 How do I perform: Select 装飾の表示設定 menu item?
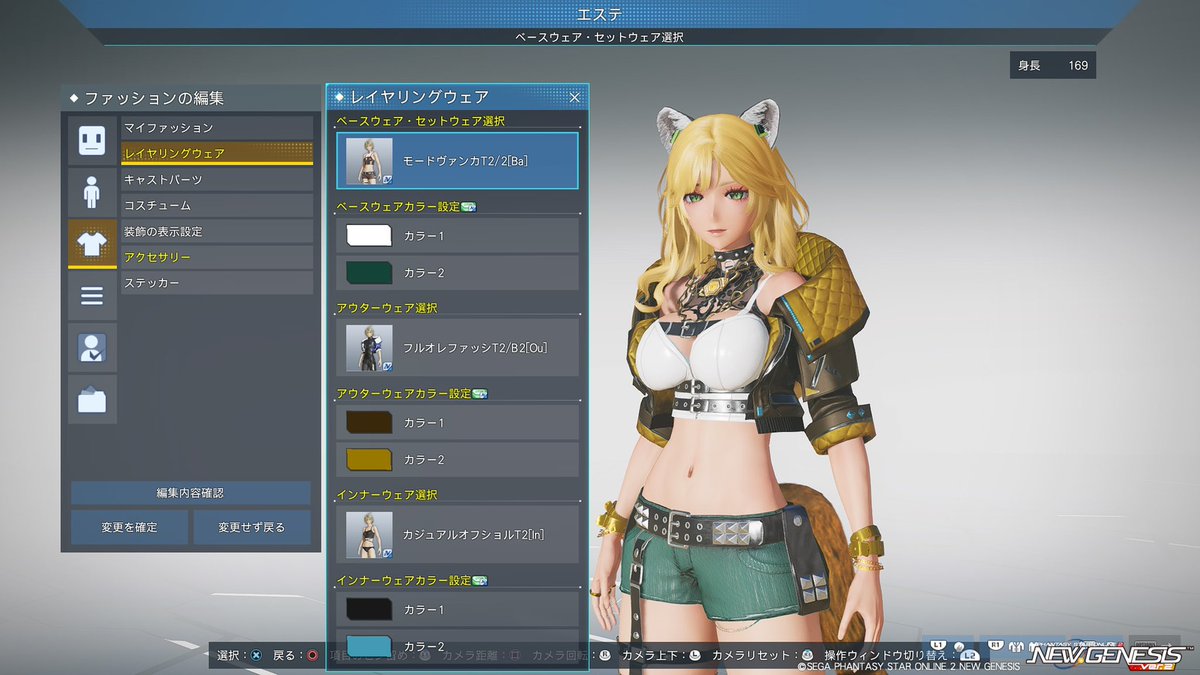point(217,231)
